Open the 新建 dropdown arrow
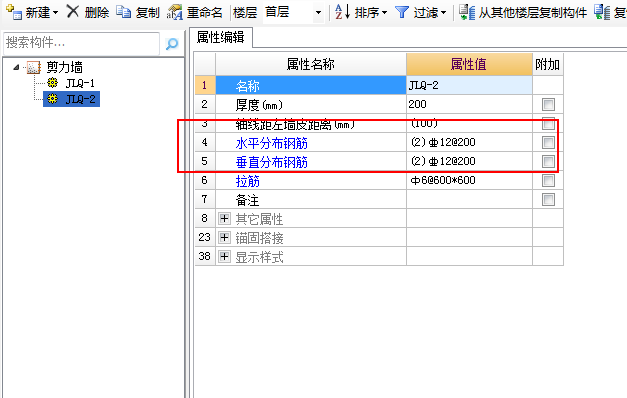This screenshot has width=627, height=398. pos(56,13)
